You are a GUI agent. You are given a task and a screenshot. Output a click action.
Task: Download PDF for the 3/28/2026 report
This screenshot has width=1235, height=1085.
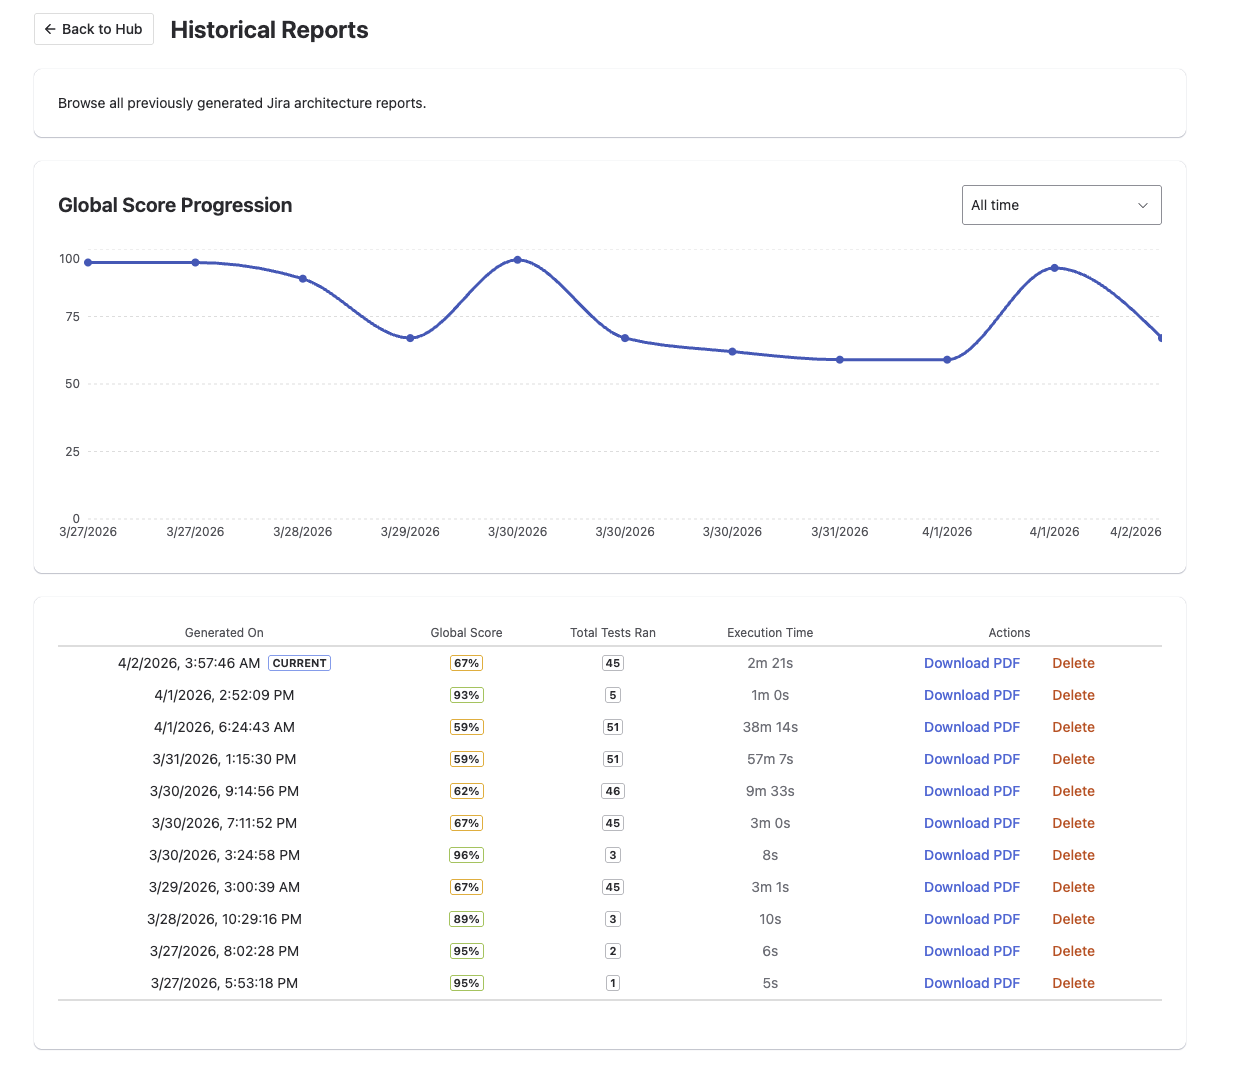coord(971,919)
